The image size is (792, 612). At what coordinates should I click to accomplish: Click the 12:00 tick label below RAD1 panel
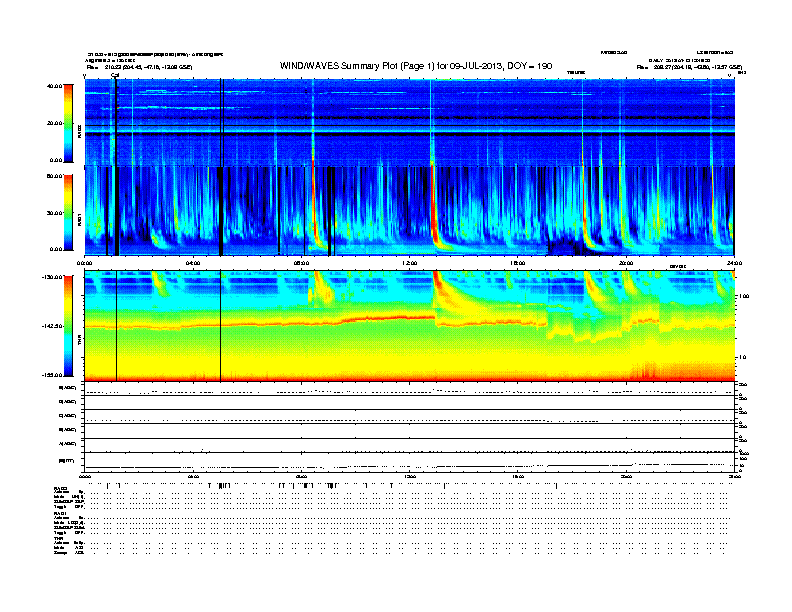point(409,263)
